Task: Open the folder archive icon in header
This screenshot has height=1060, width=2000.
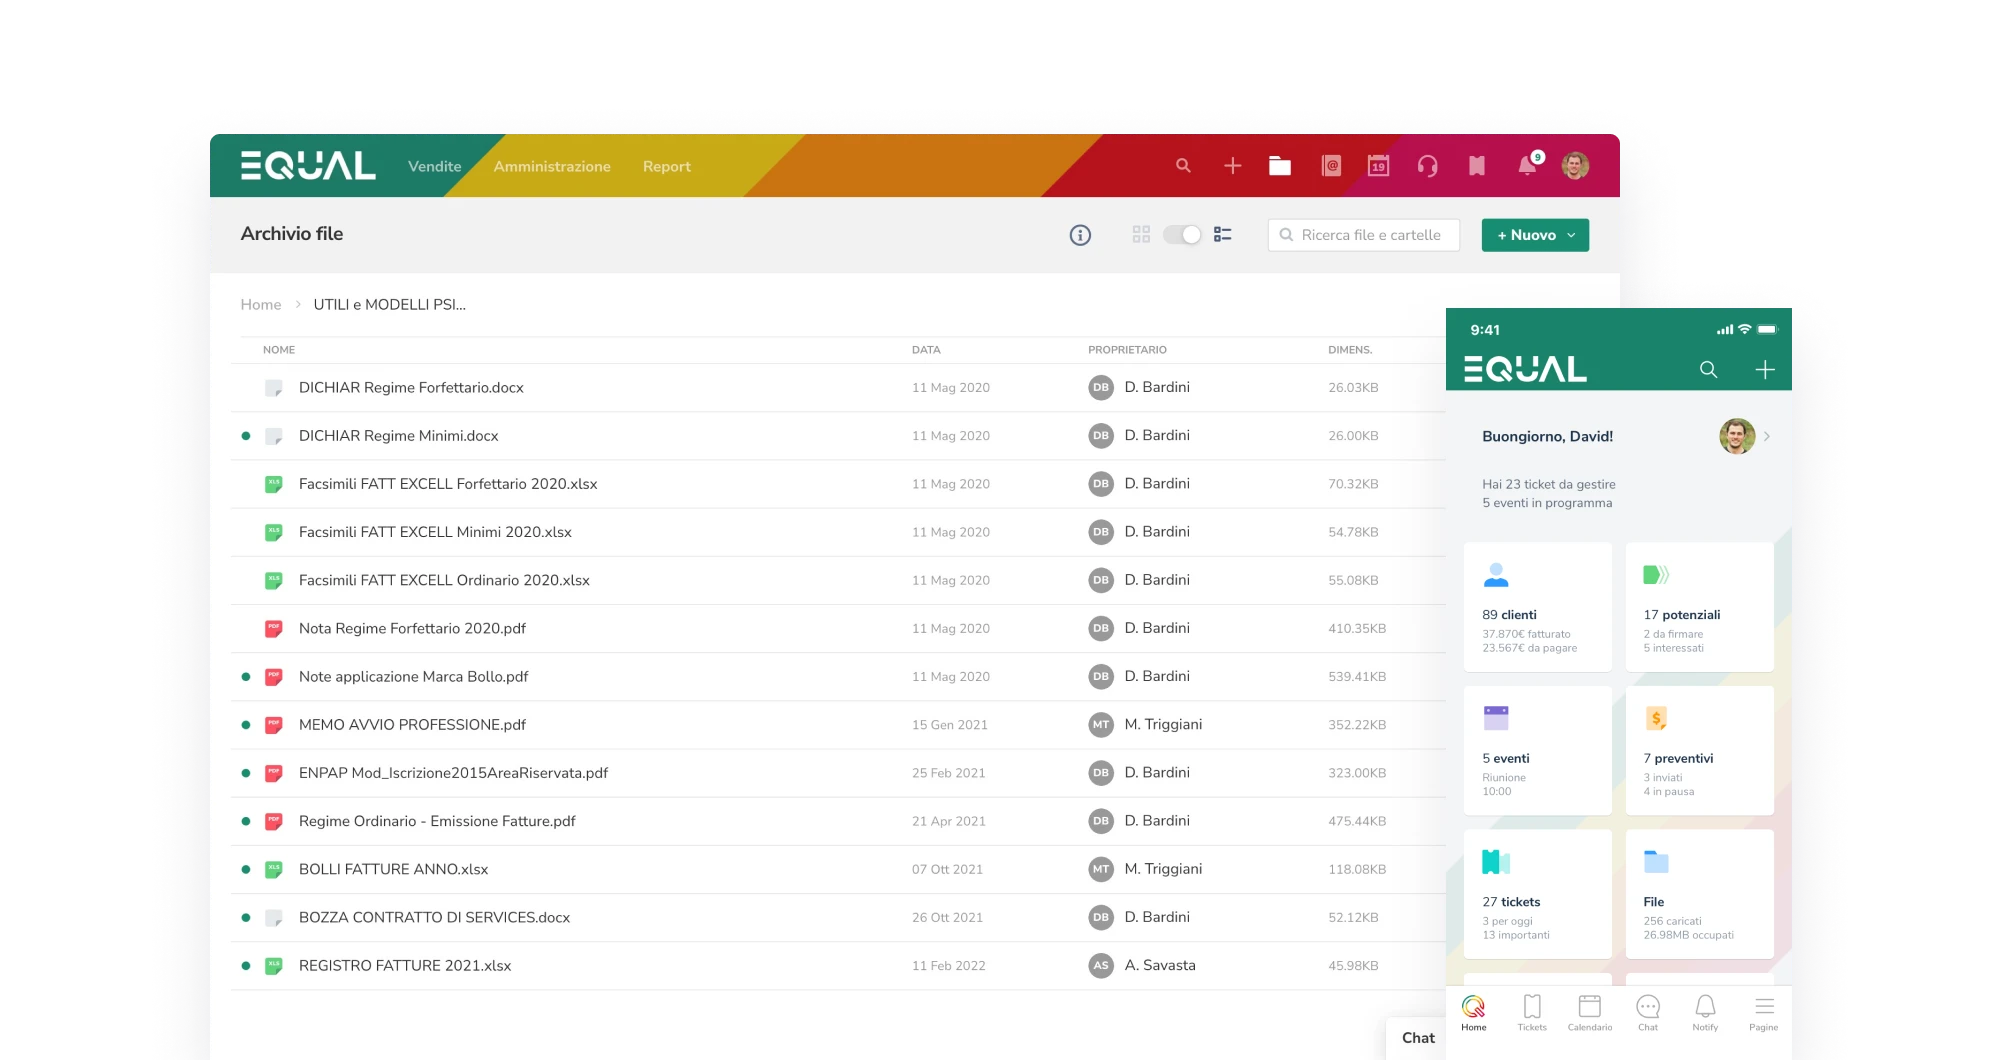Action: pyautogui.click(x=1280, y=166)
